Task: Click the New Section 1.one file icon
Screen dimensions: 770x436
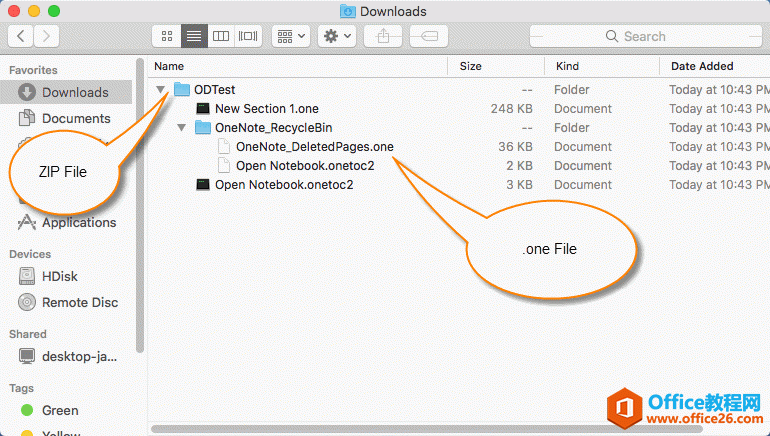Action: pos(203,109)
